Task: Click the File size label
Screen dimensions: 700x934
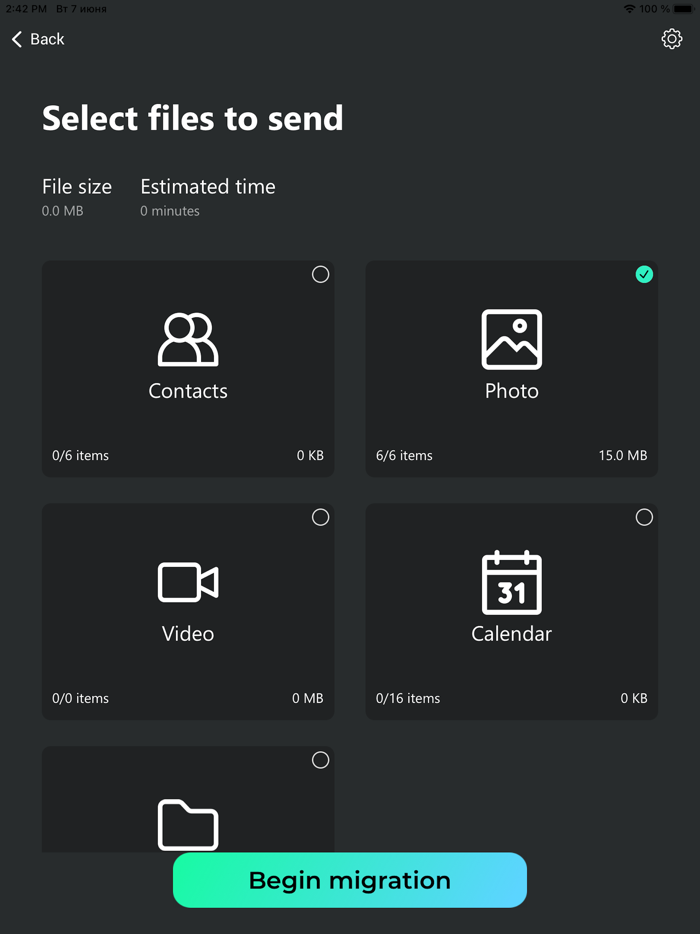Action: [x=77, y=187]
